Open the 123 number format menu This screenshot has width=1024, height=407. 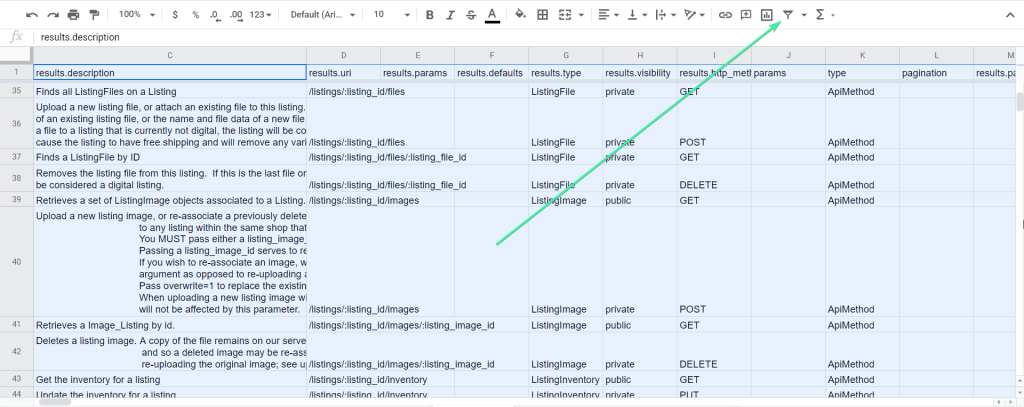260,14
